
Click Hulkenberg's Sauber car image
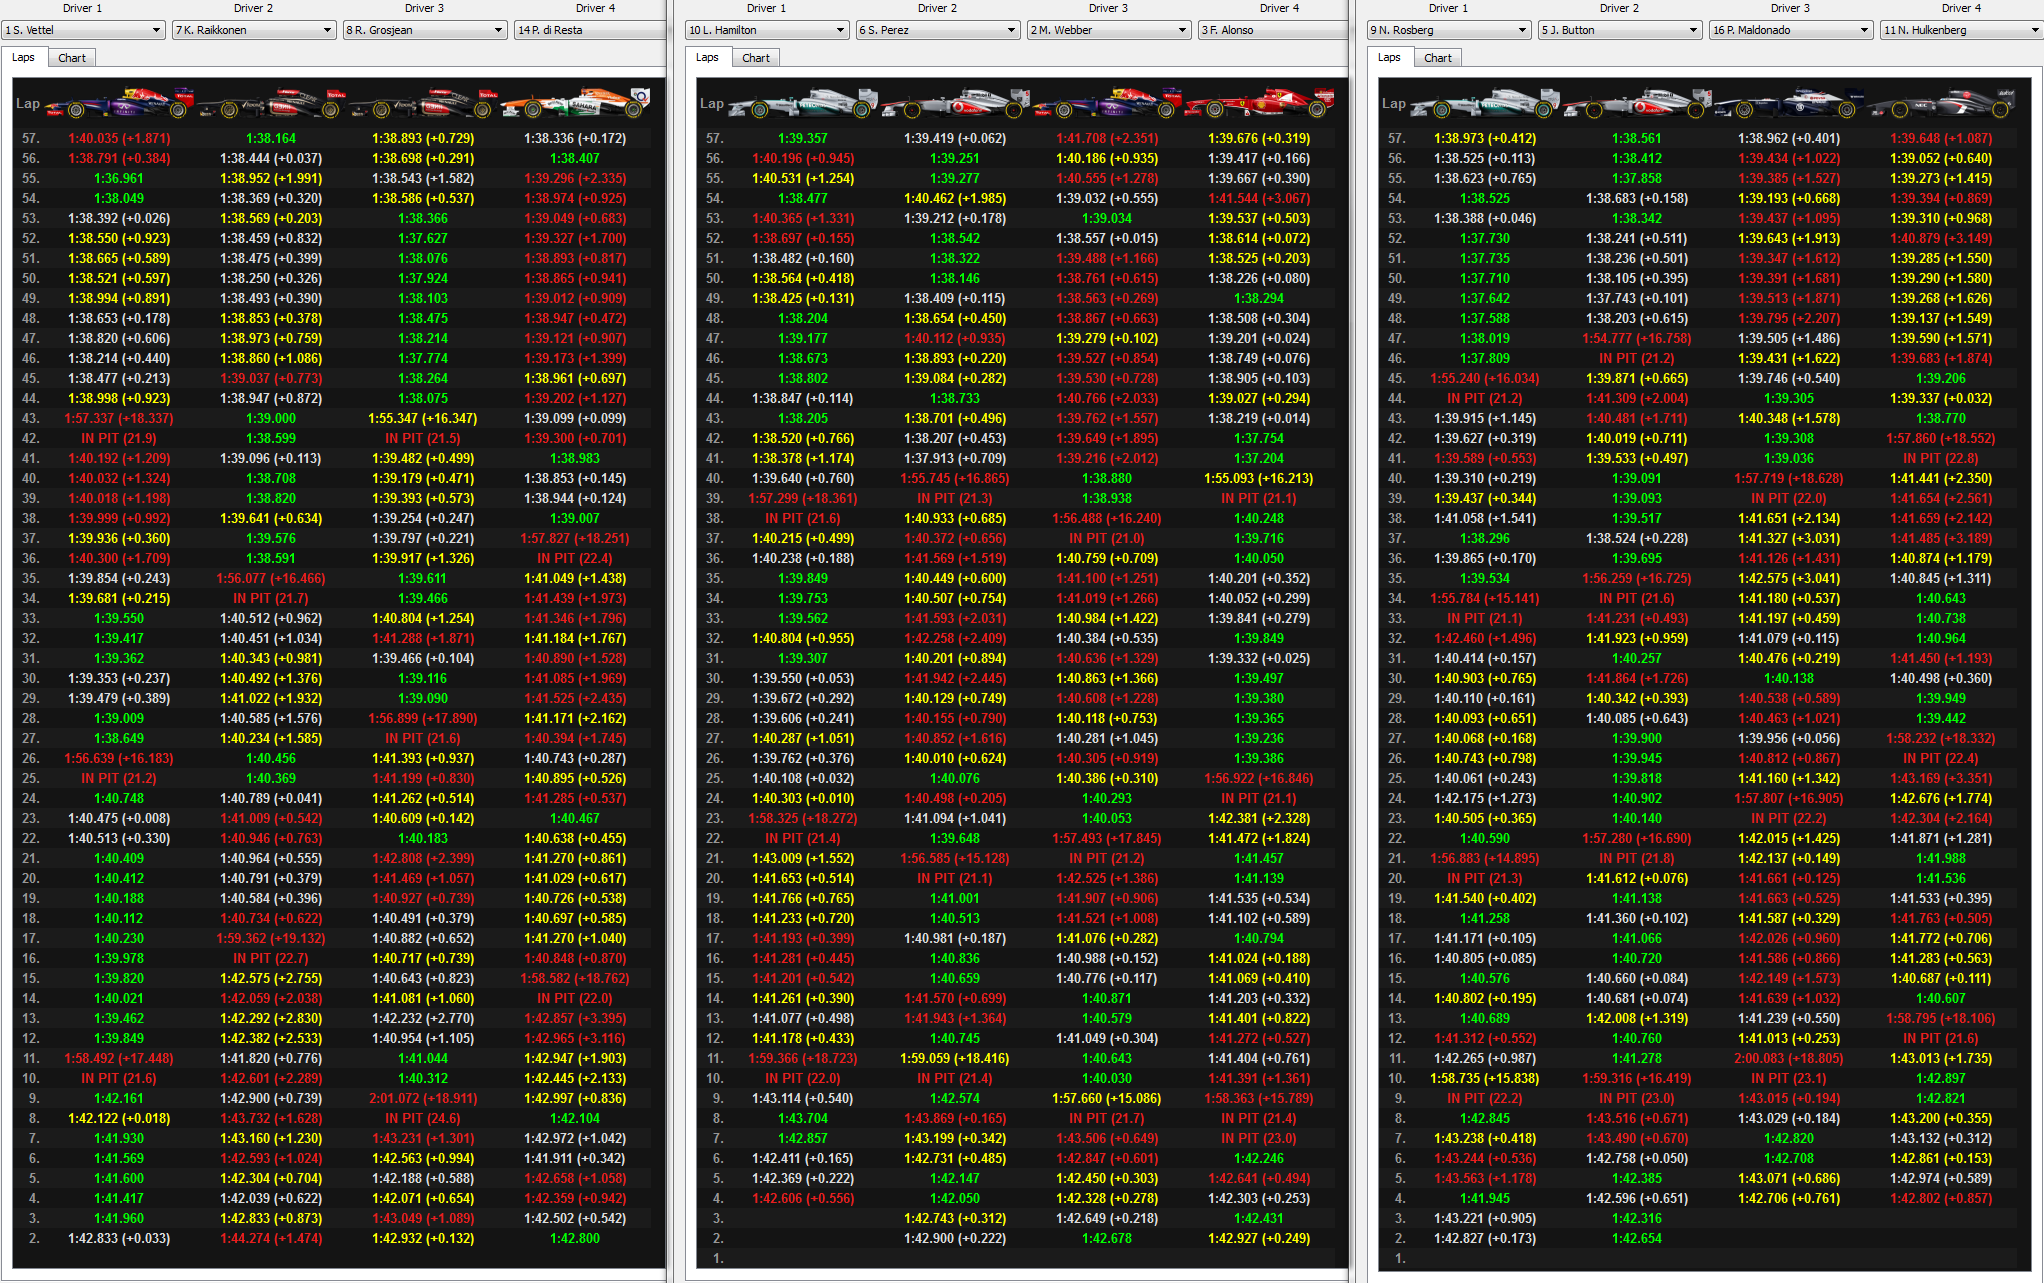click(x=1940, y=103)
